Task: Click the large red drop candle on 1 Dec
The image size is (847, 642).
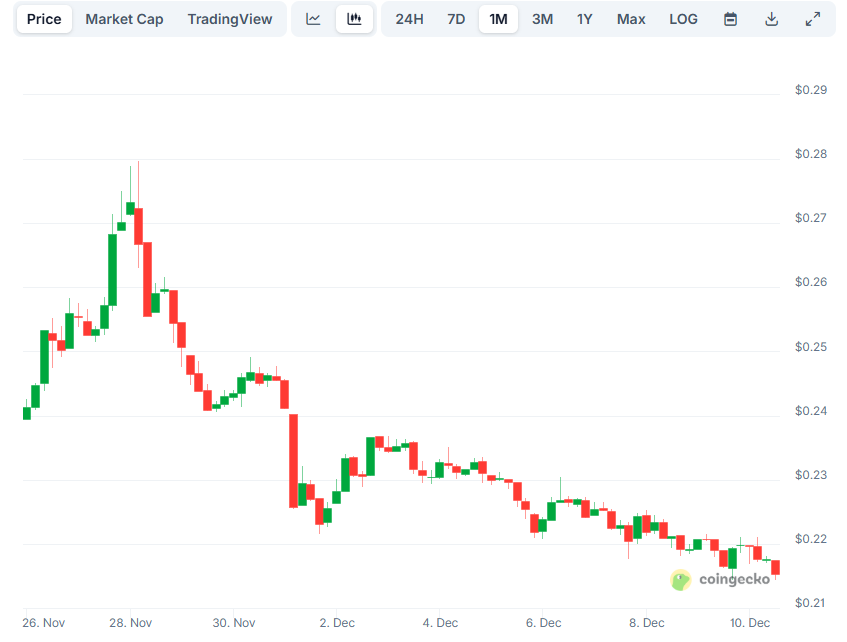Action: click(x=294, y=460)
